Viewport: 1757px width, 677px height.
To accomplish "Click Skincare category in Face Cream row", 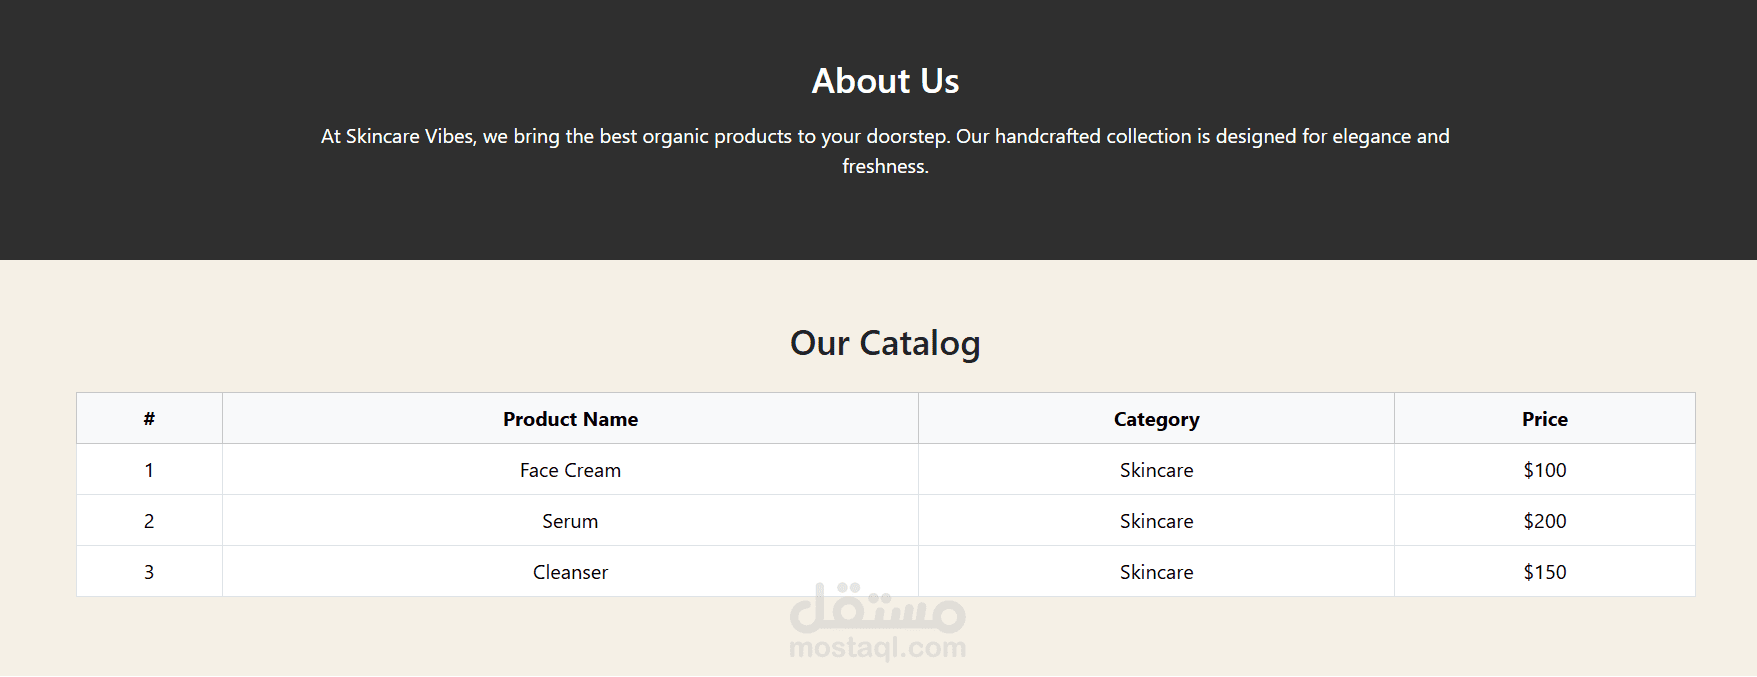I will (1156, 470).
